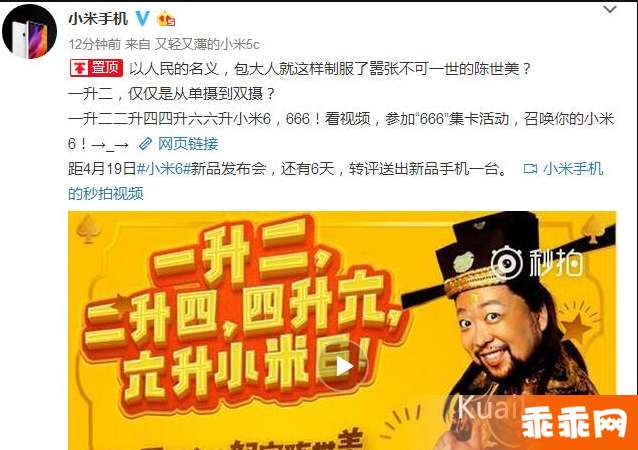The width and height of the screenshot is (638, 450).
Task: Click the blue V verified badge
Action: click(142, 18)
